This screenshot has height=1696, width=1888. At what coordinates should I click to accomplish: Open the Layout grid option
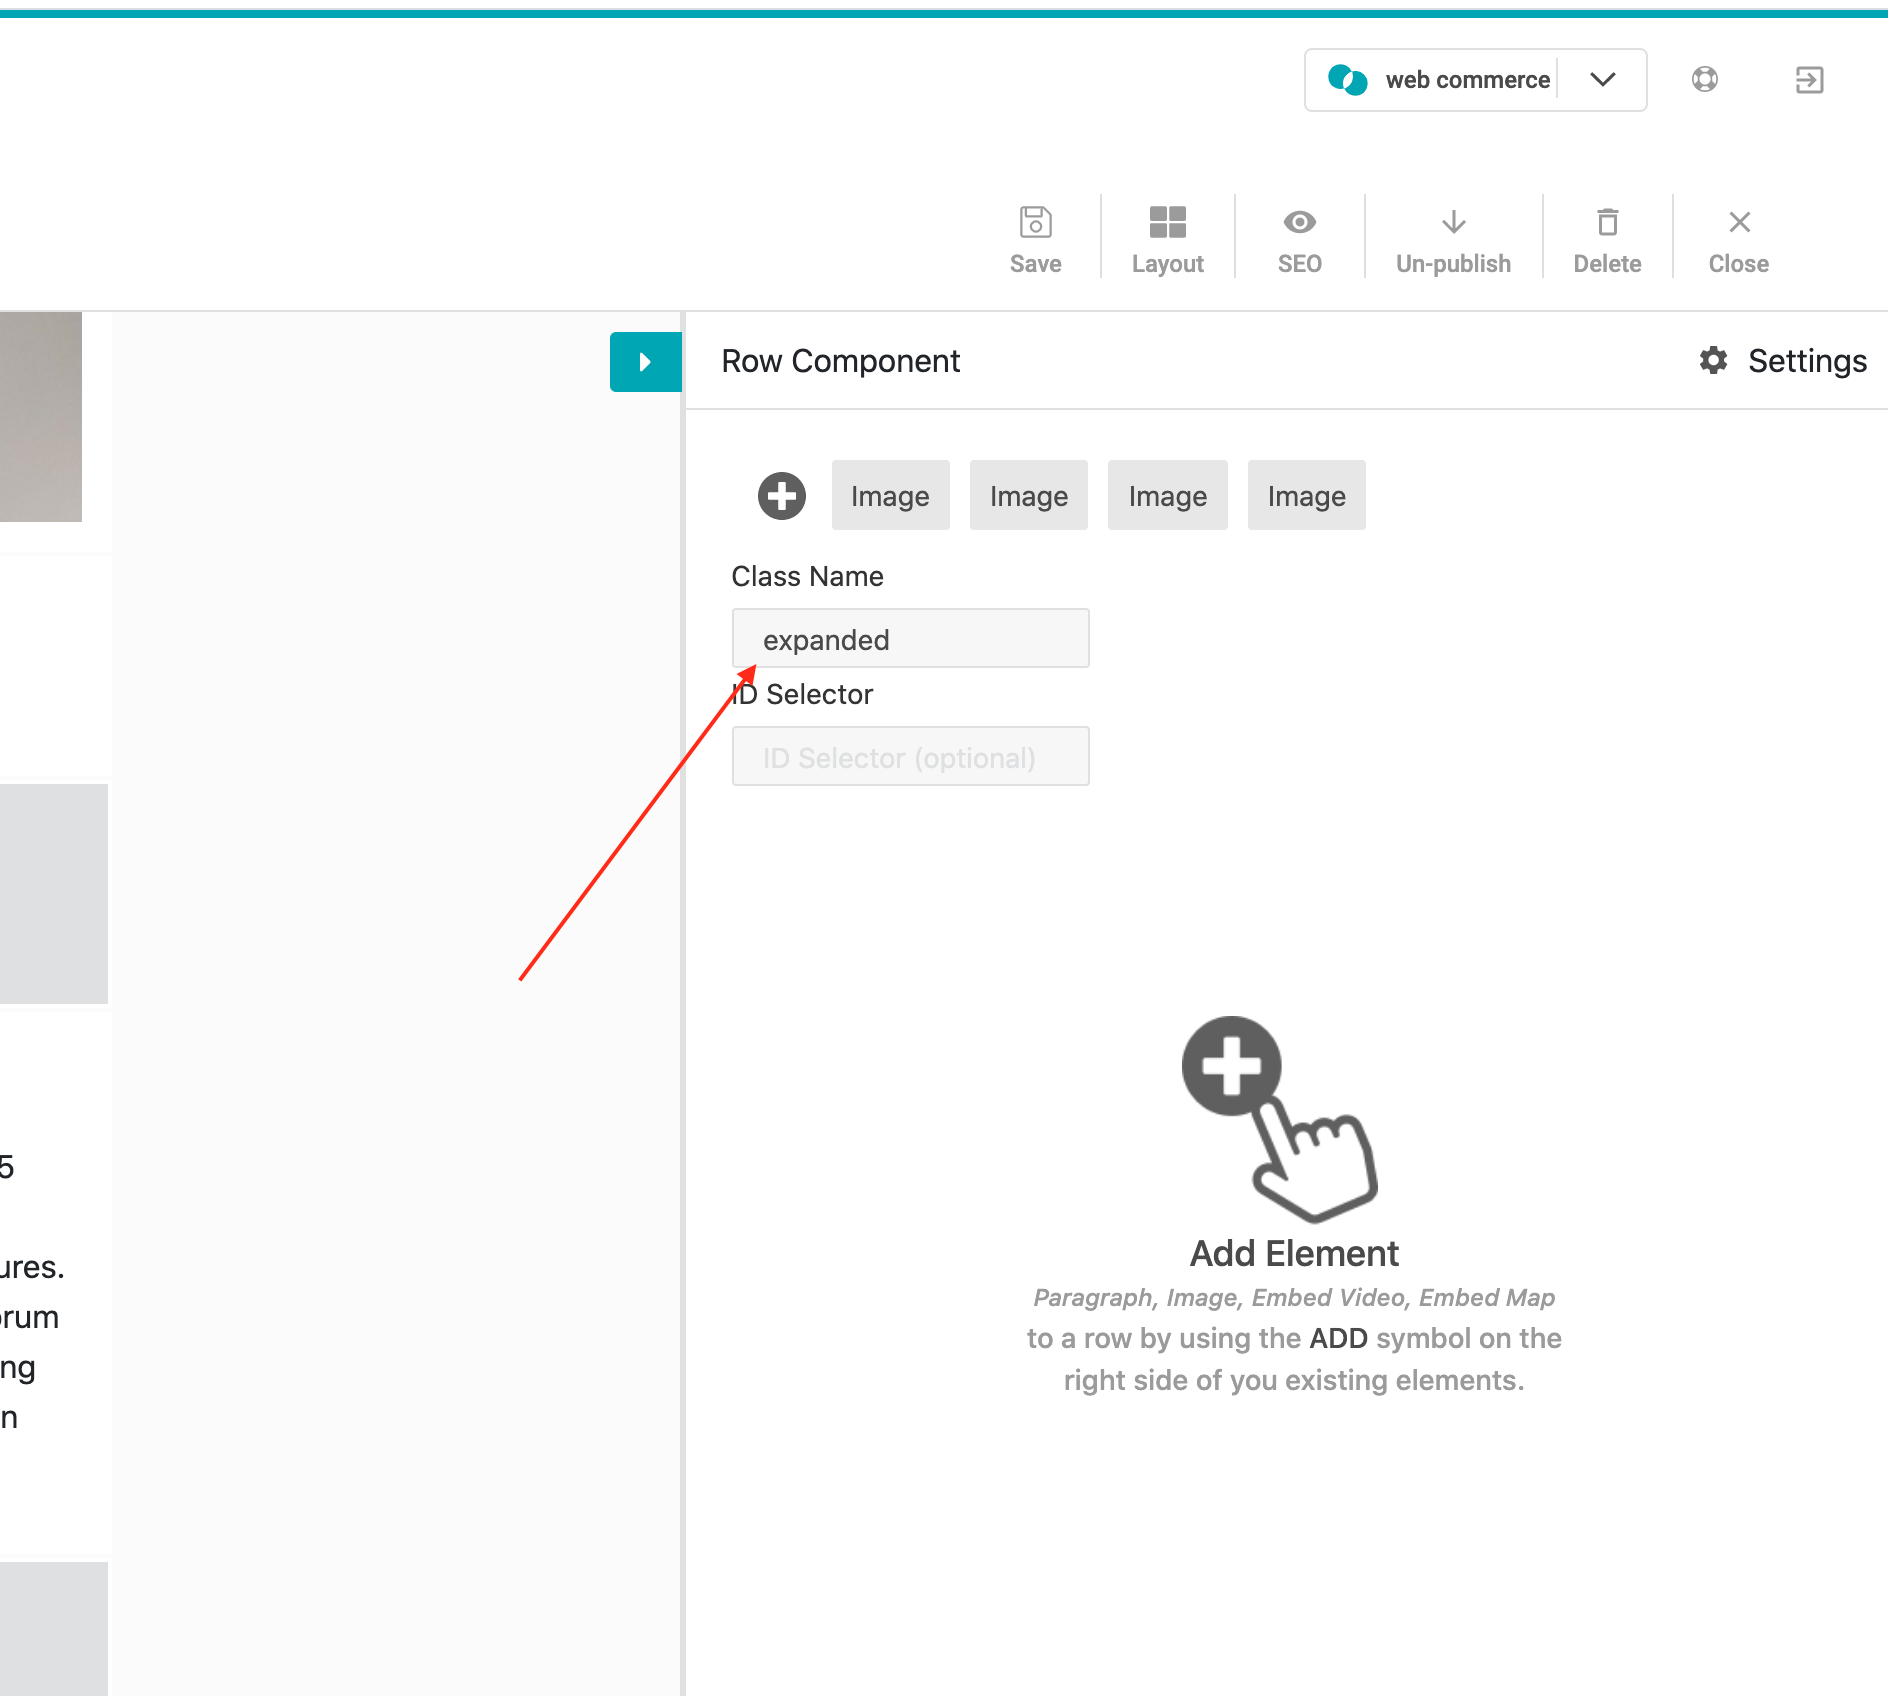[1167, 240]
